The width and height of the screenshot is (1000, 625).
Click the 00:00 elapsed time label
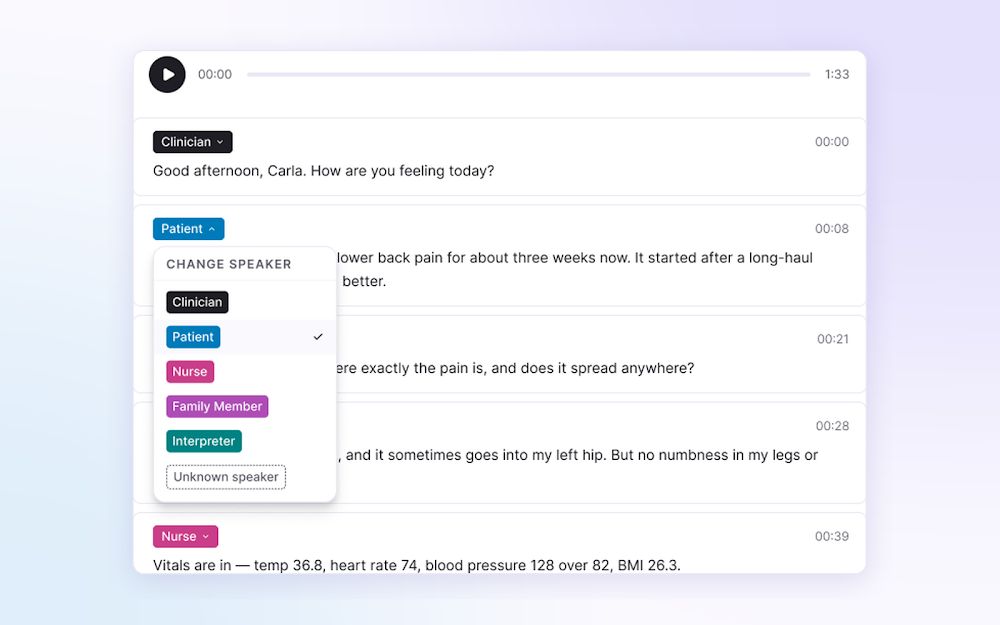point(215,75)
